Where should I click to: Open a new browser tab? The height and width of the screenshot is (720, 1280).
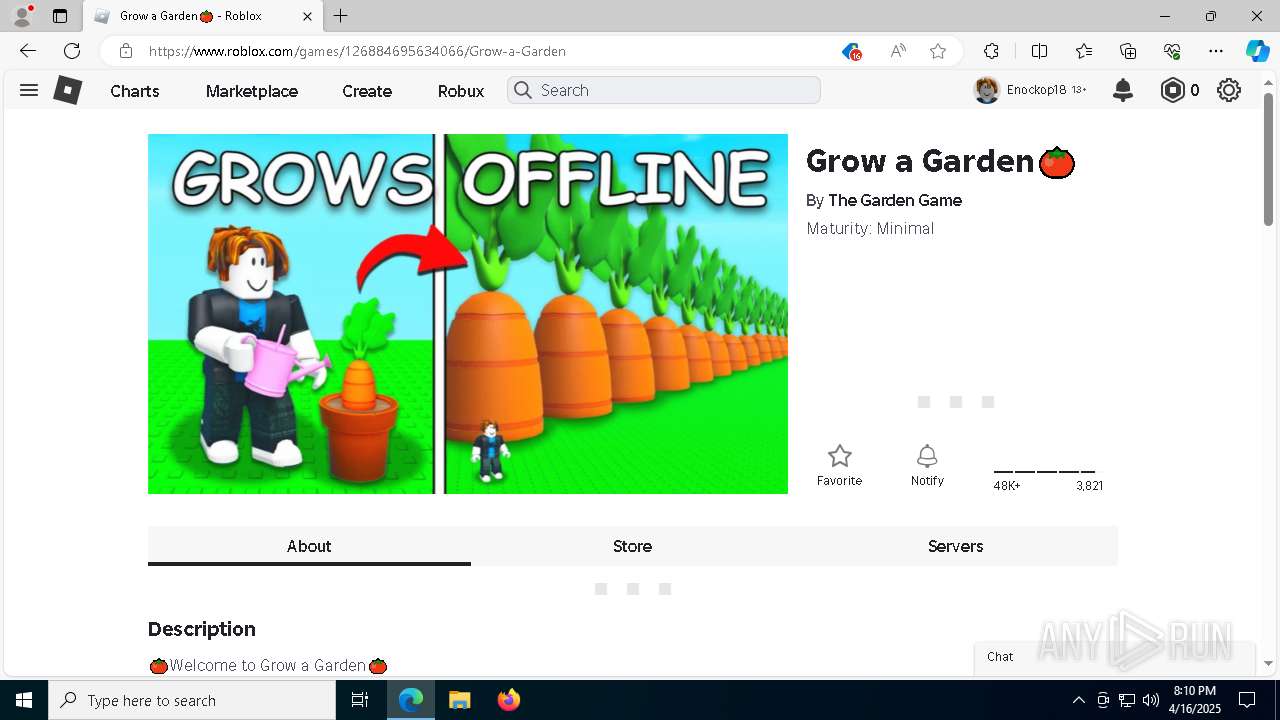[341, 16]
